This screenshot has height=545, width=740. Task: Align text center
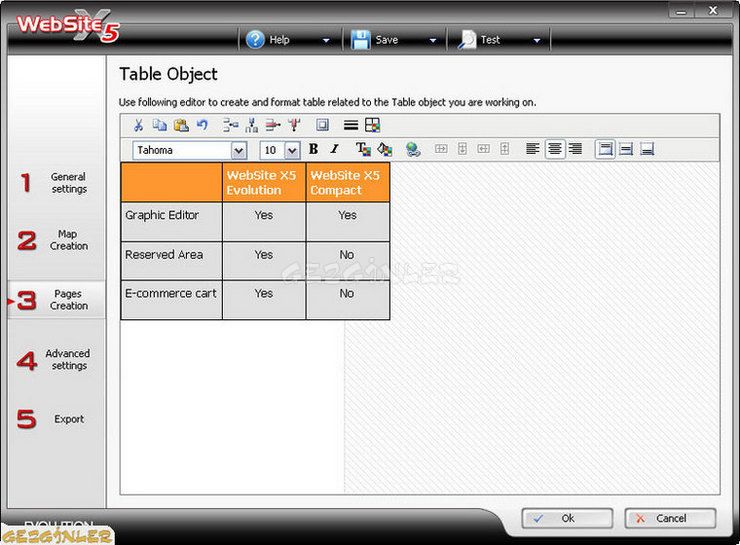[x=555, y=150]
